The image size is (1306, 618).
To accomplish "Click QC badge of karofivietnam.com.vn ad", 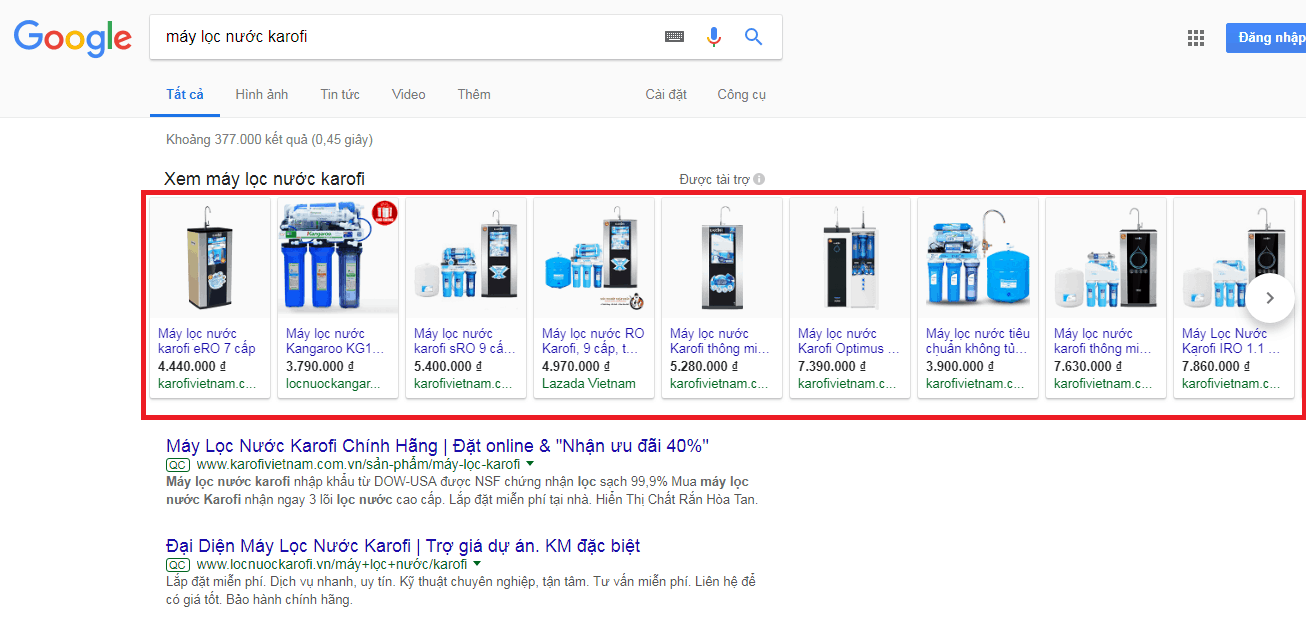I will point(178,465).
